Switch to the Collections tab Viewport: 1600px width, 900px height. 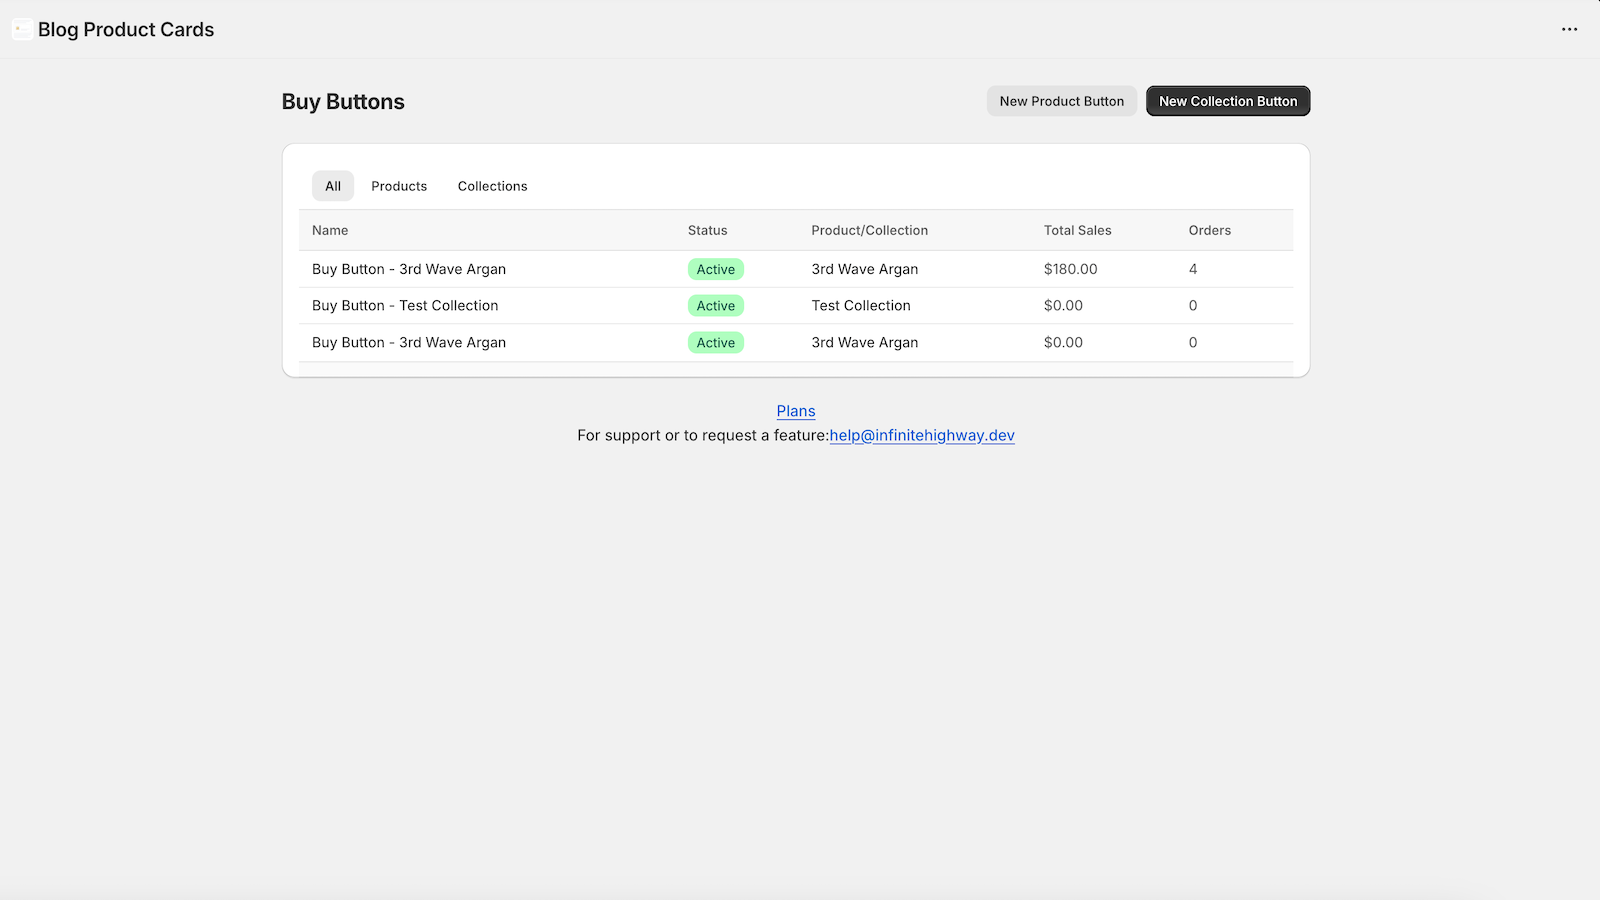(x=492, y=186)
